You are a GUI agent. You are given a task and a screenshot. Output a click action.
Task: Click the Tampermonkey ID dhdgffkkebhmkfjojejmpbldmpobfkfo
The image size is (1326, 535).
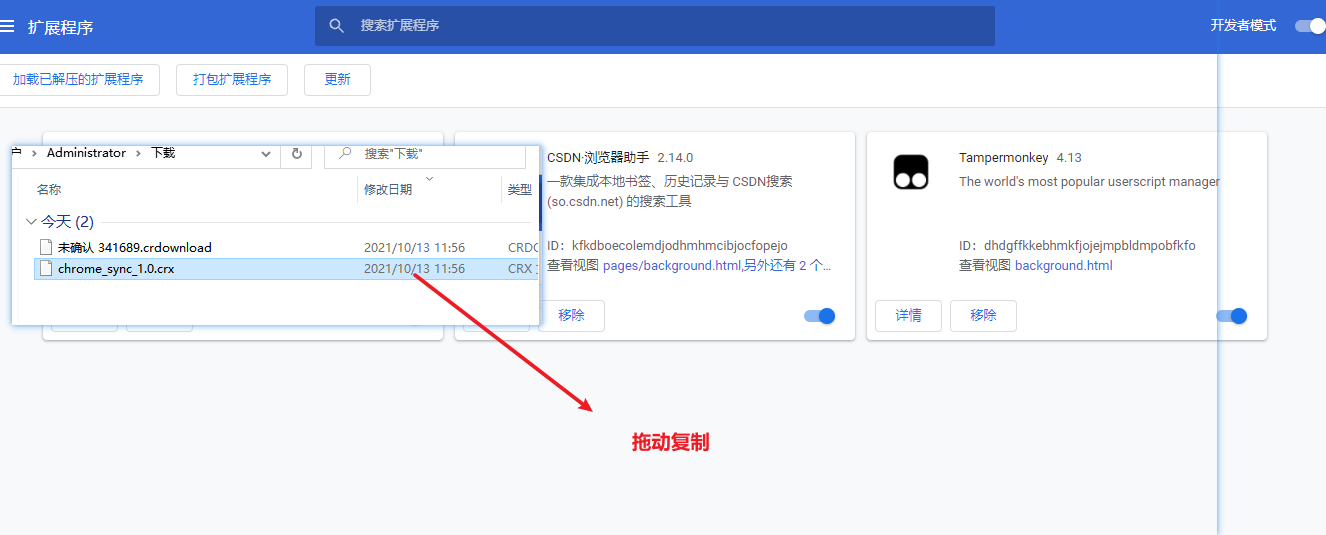coord(1090,246)
